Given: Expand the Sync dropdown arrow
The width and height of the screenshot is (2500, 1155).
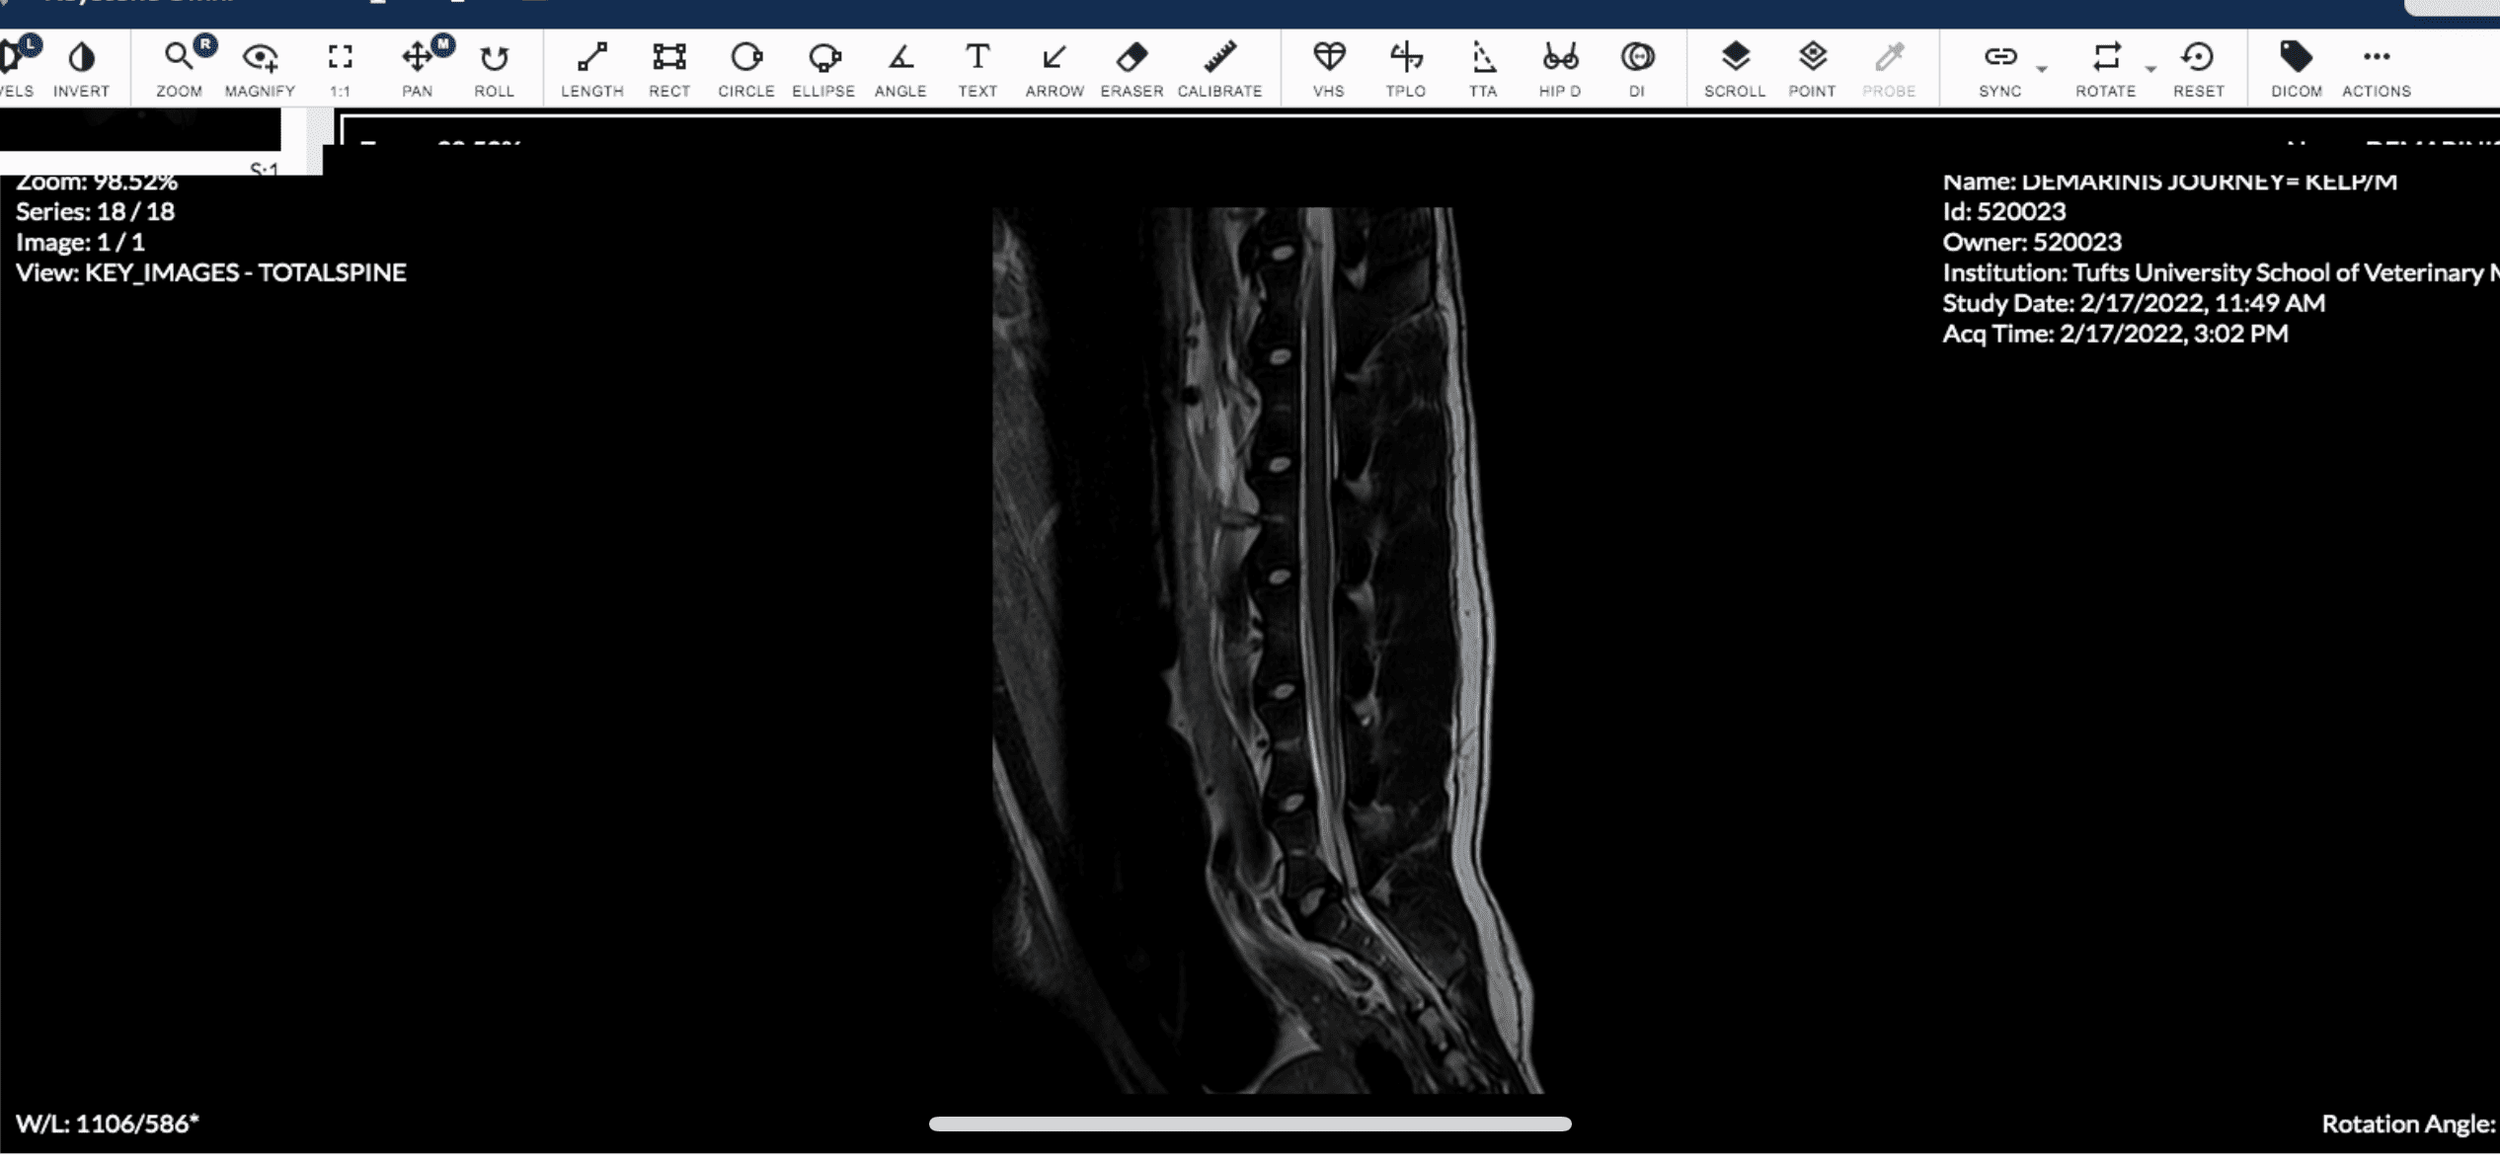Looking at the screenshot, I should tap(2042, 69).
